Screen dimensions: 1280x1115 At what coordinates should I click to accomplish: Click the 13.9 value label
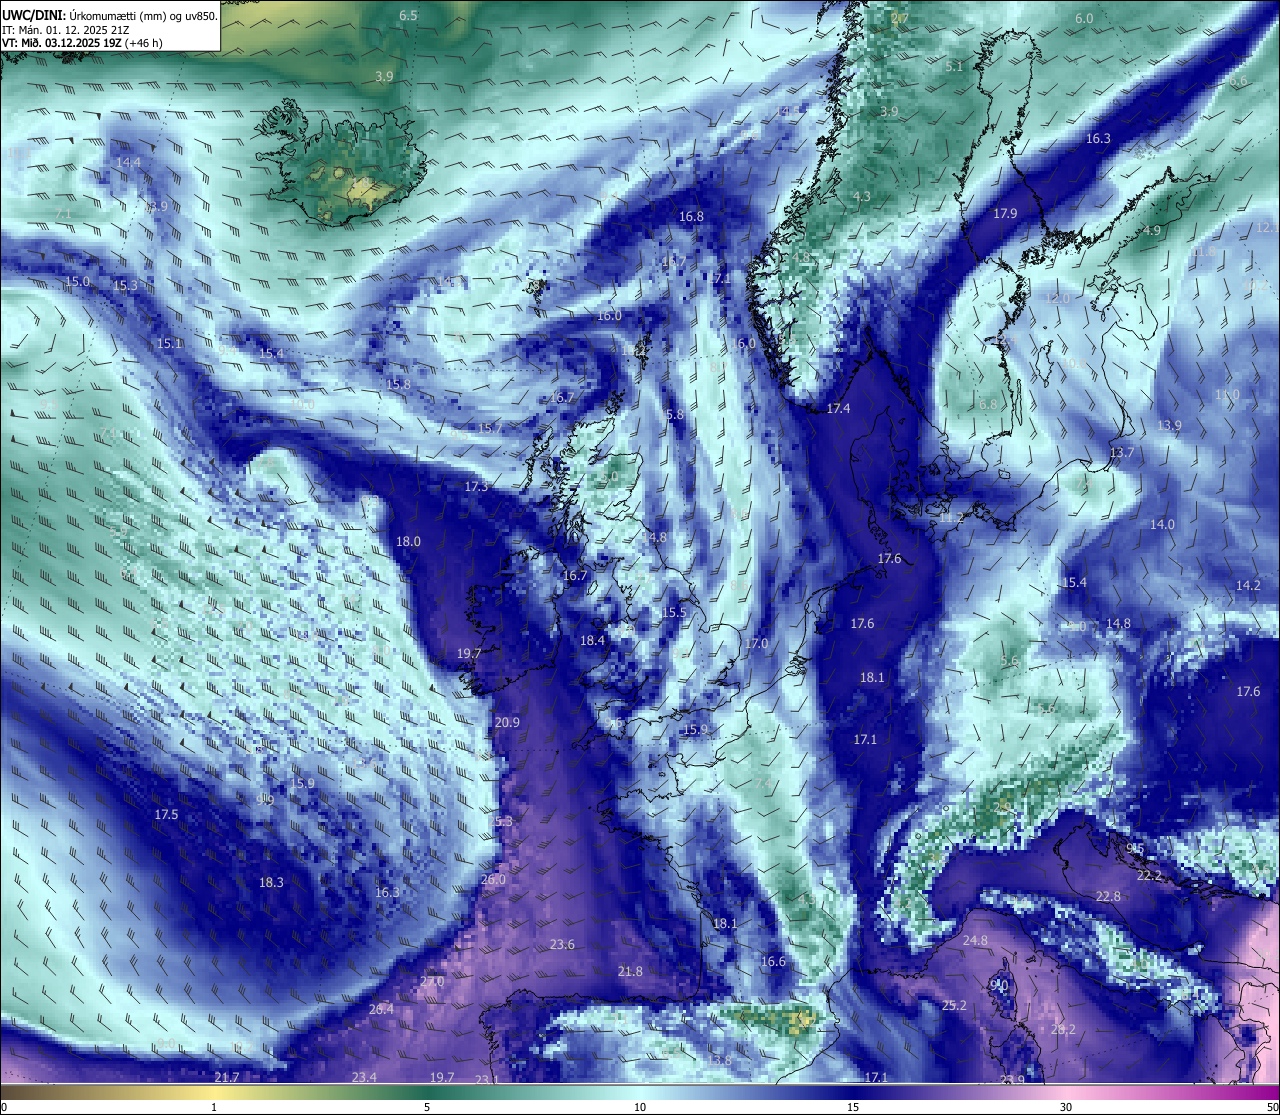[1169, 426]
